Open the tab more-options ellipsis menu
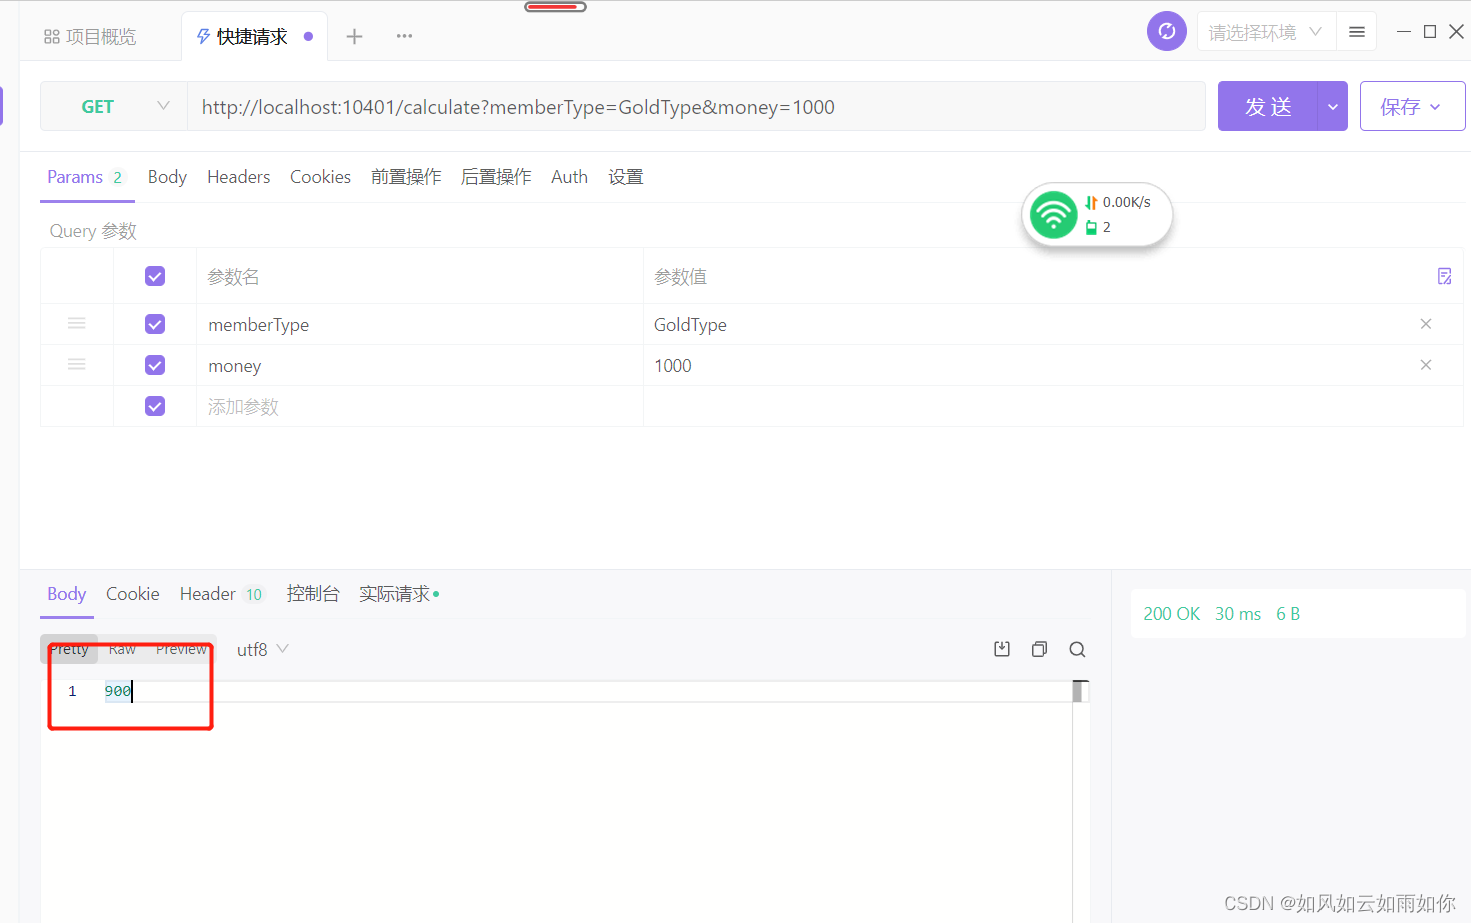The image size is (1471, 923). point(404,36)
